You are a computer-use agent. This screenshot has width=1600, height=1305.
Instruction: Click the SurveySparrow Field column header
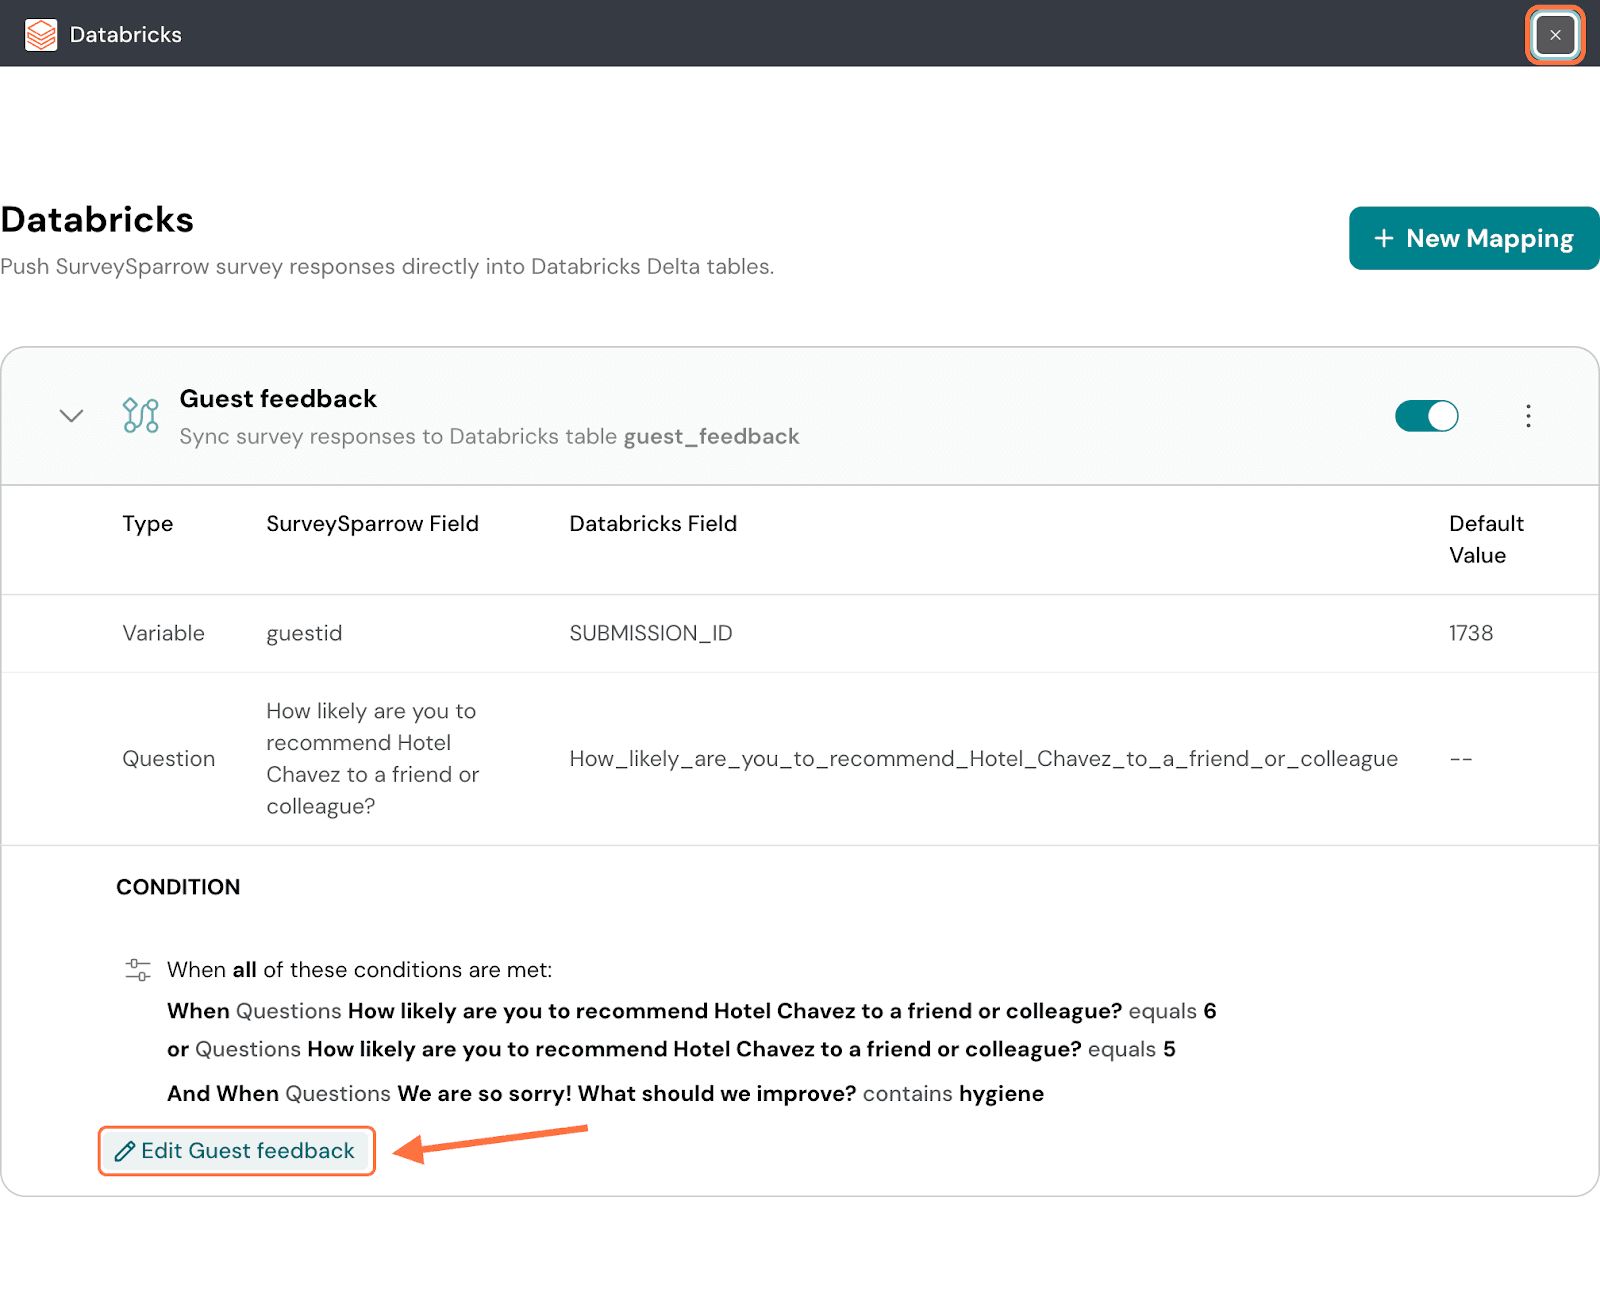(x=372, y=524)
